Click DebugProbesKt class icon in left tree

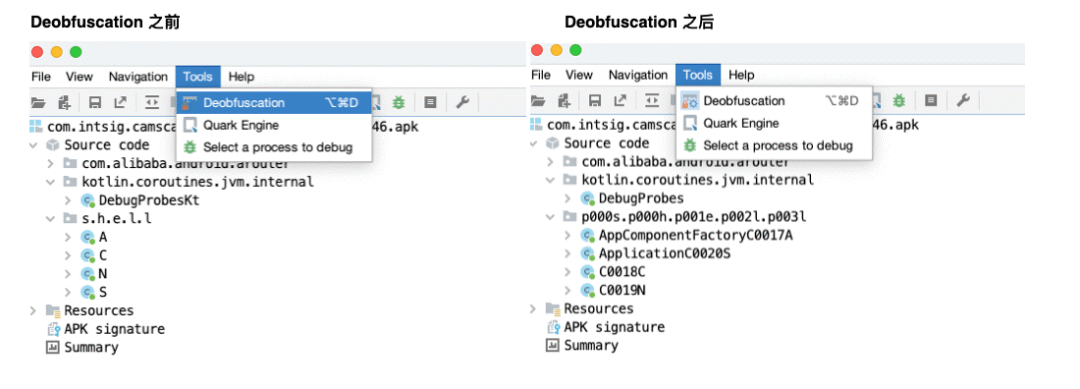[87, 200]
